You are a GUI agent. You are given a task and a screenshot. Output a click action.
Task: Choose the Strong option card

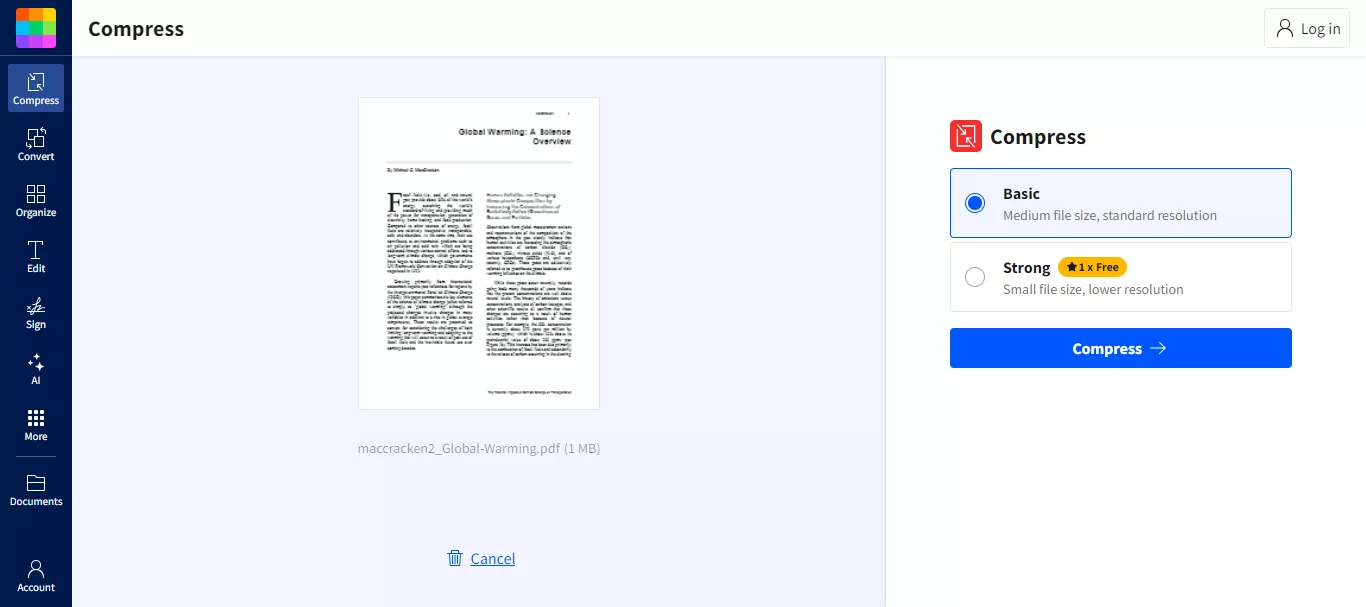(1120, 277)
